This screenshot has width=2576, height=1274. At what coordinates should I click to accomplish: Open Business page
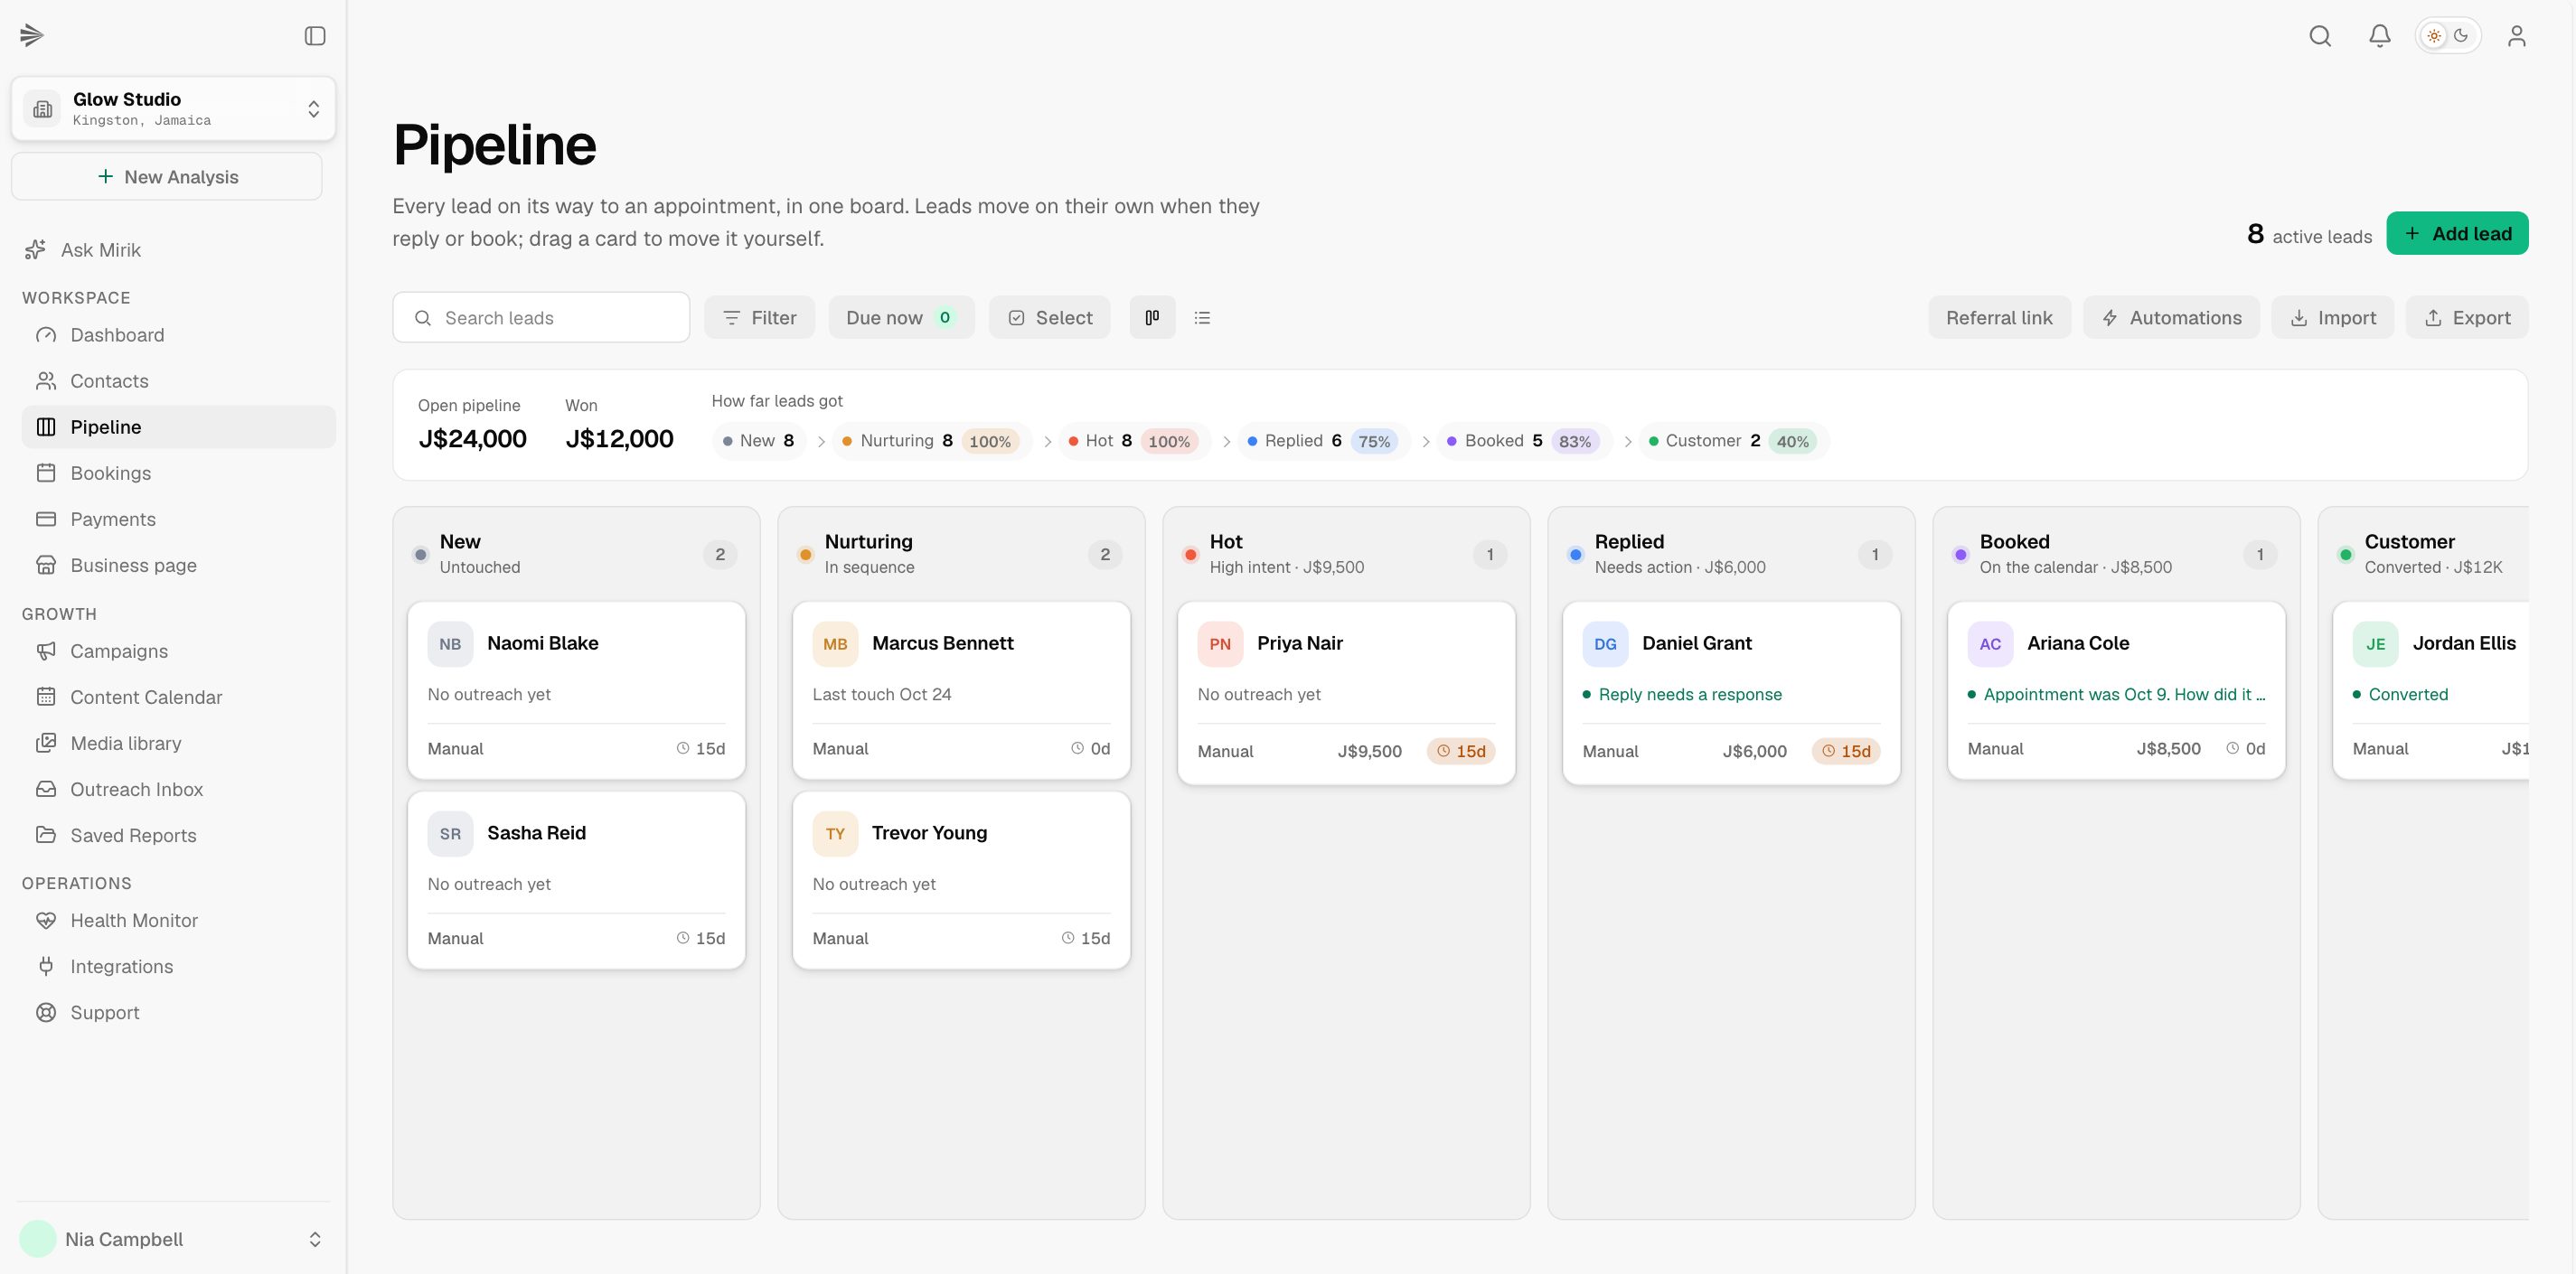[x=178, y=565]
